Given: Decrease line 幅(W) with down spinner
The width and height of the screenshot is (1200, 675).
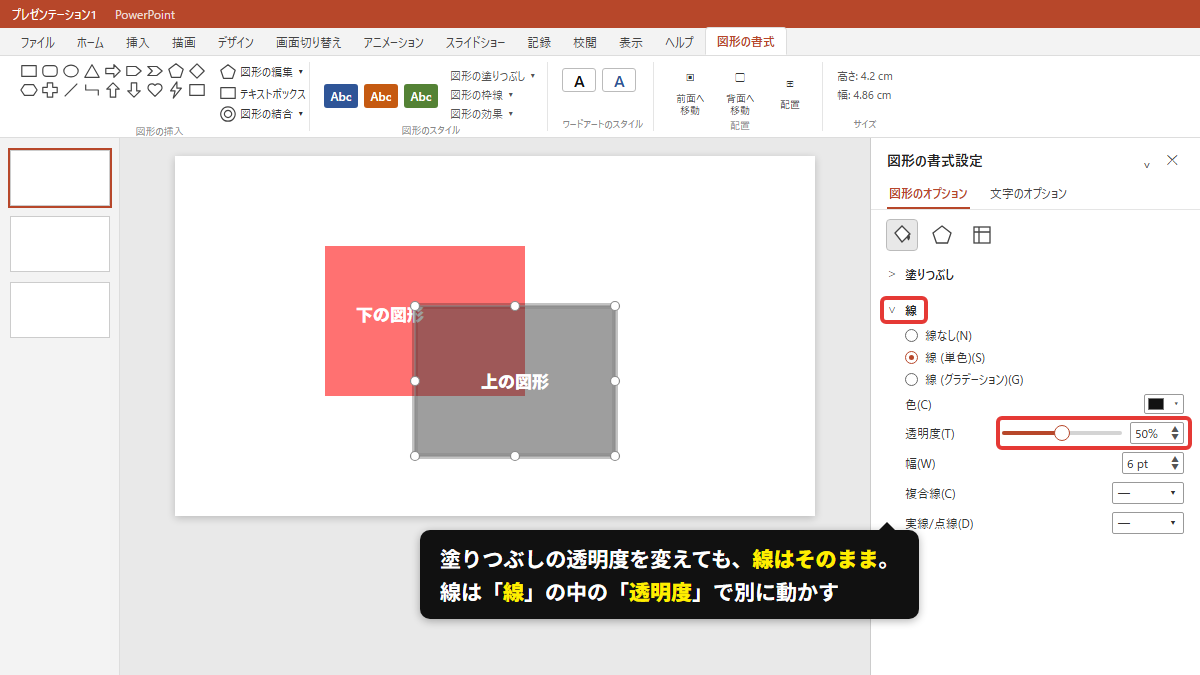Looking at the screenshot, I should (x=1175, y=468).
